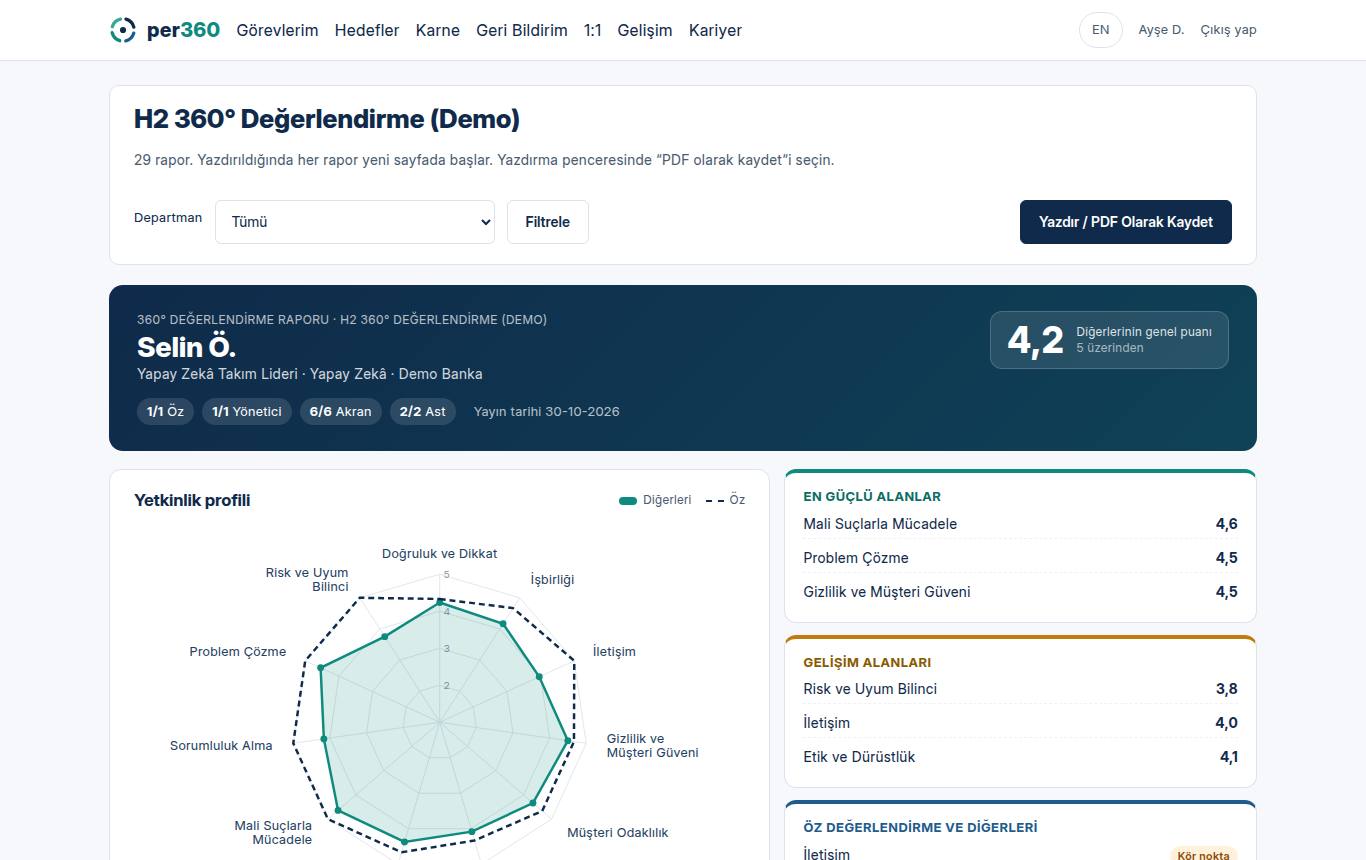Click the EN GÜÇLÜ ALANLAR heading
Screen dimensions: 1366x860
point(872,496)
